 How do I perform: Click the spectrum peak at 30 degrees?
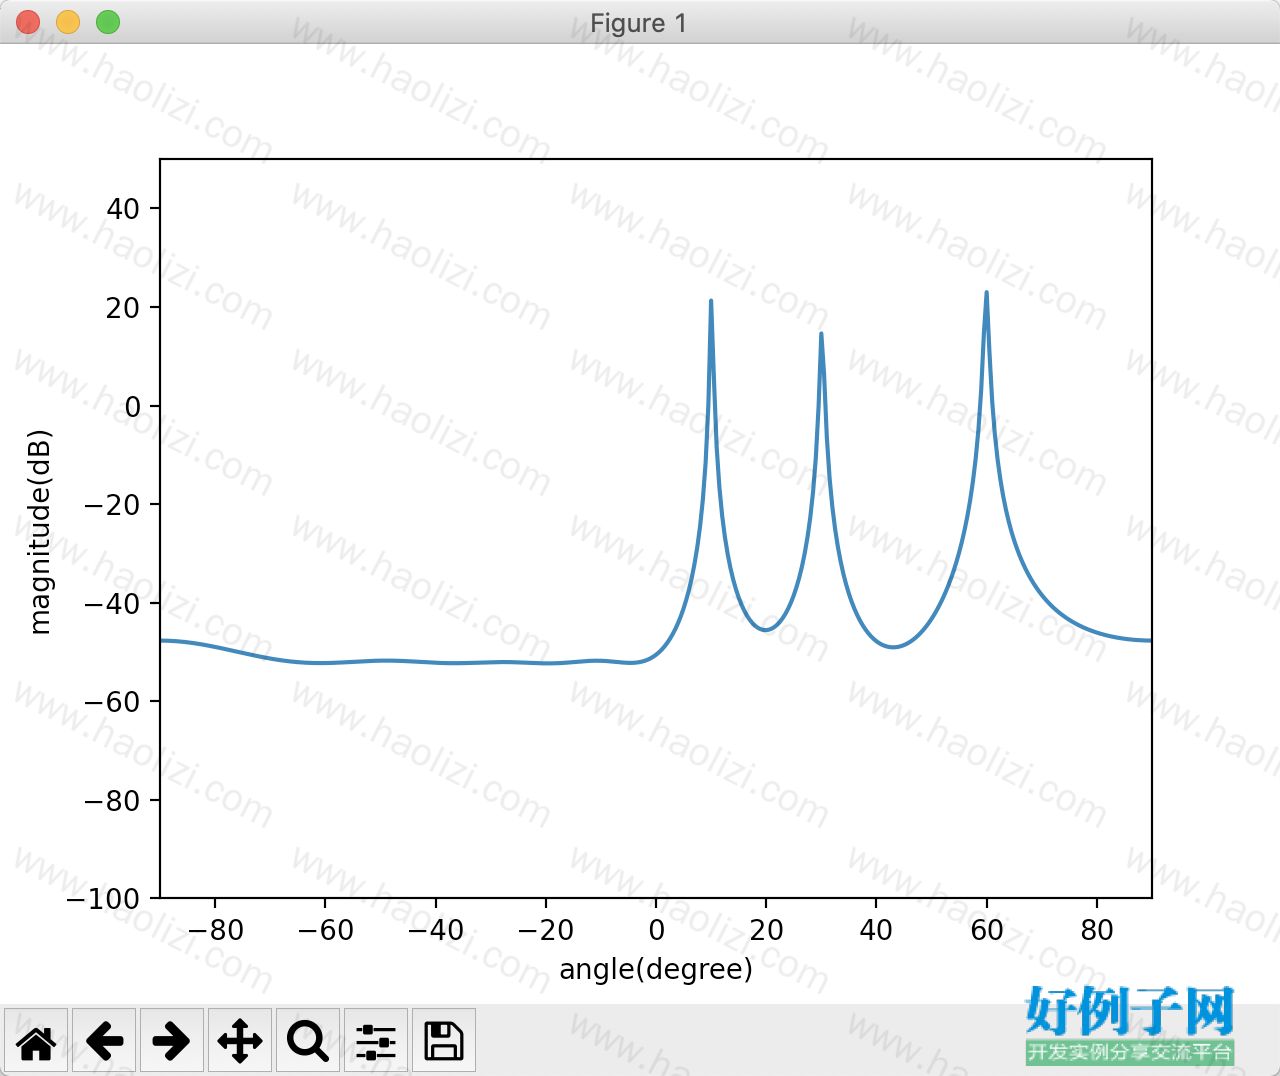point(821,334)
